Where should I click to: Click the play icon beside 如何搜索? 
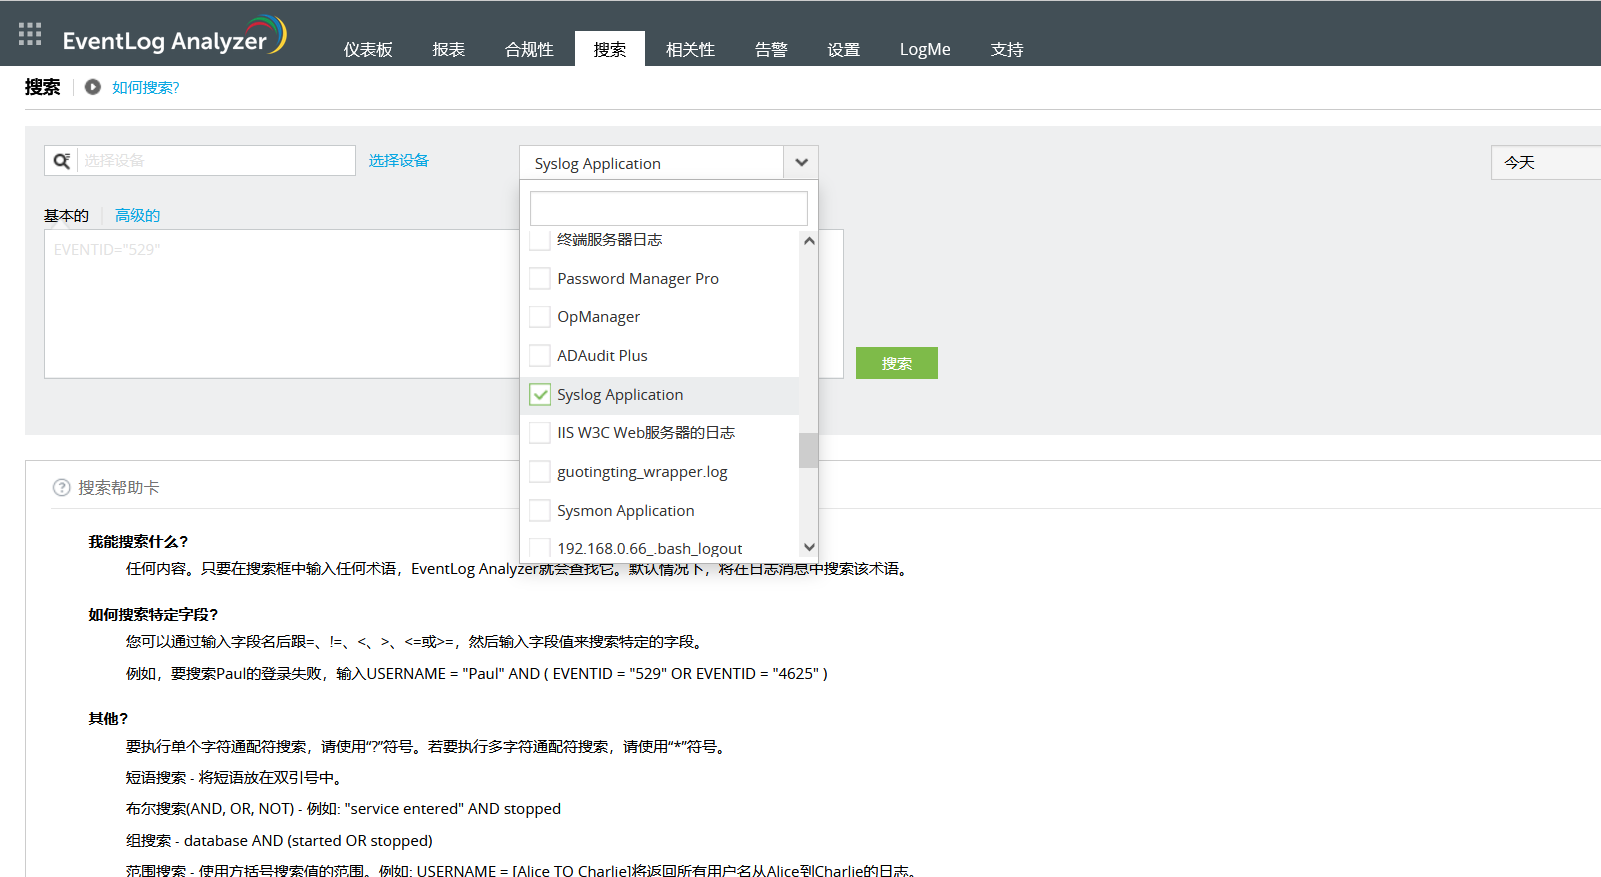tap(93, 87)
